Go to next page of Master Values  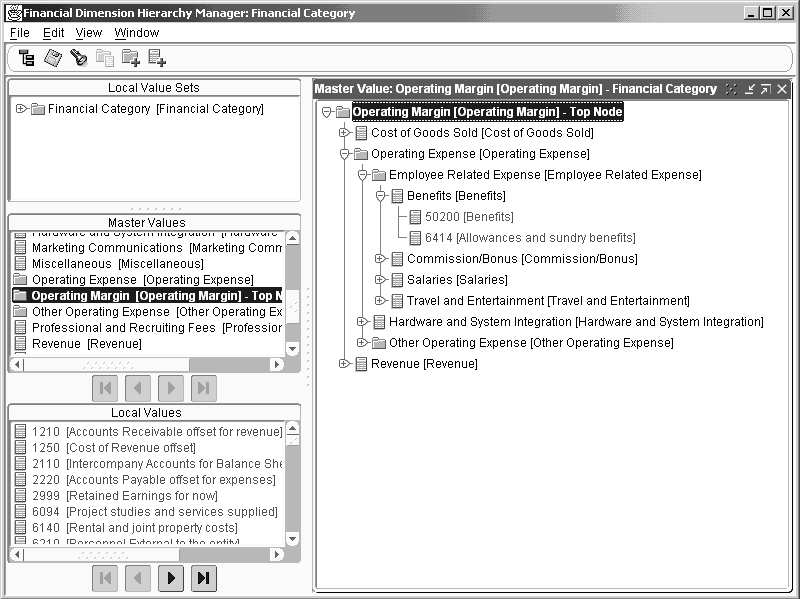(171, 388)
